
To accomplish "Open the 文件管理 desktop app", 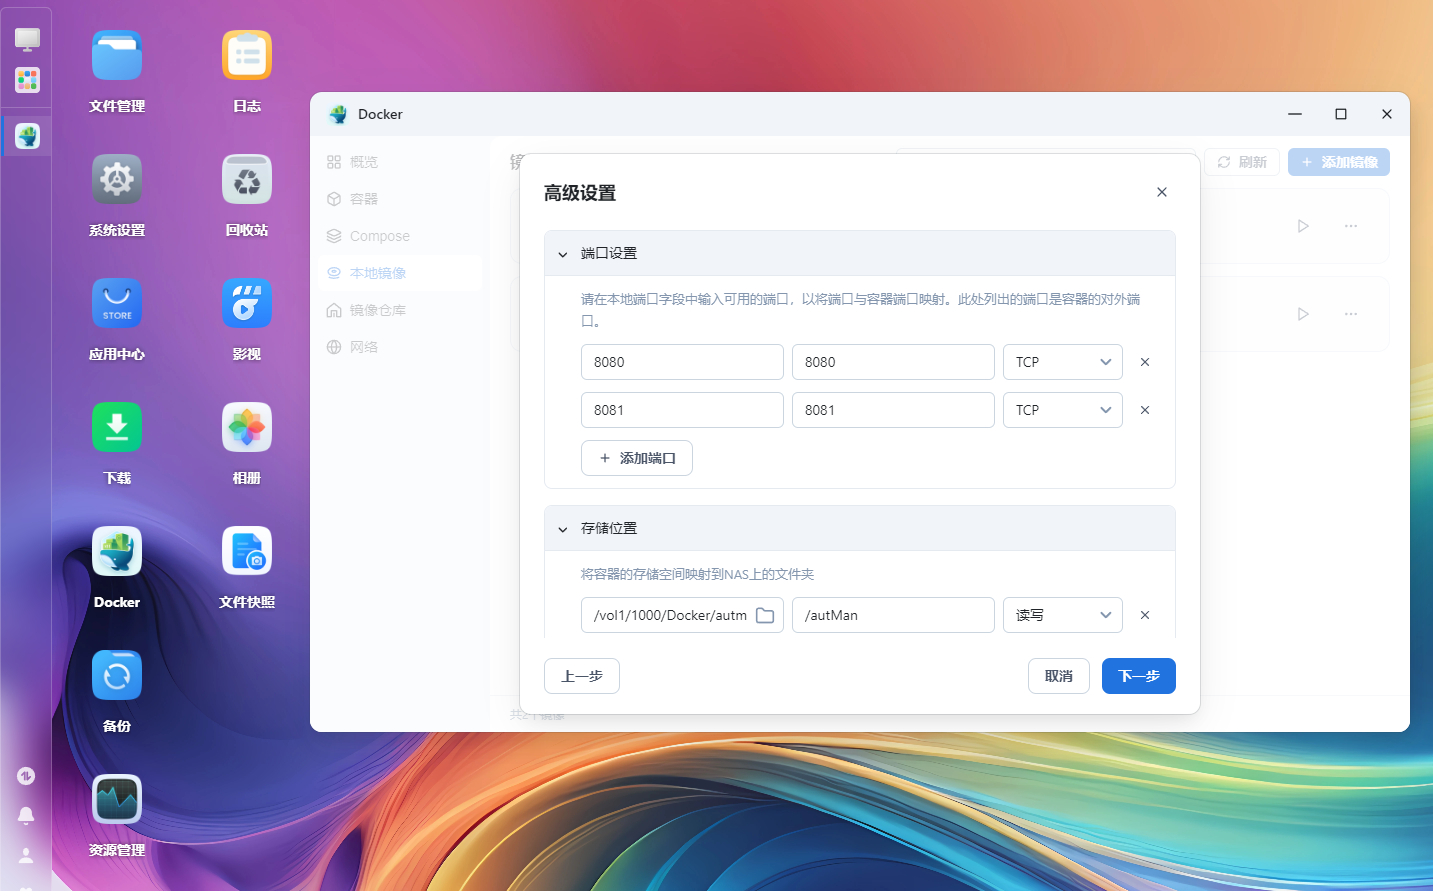I will click(117, 56).
